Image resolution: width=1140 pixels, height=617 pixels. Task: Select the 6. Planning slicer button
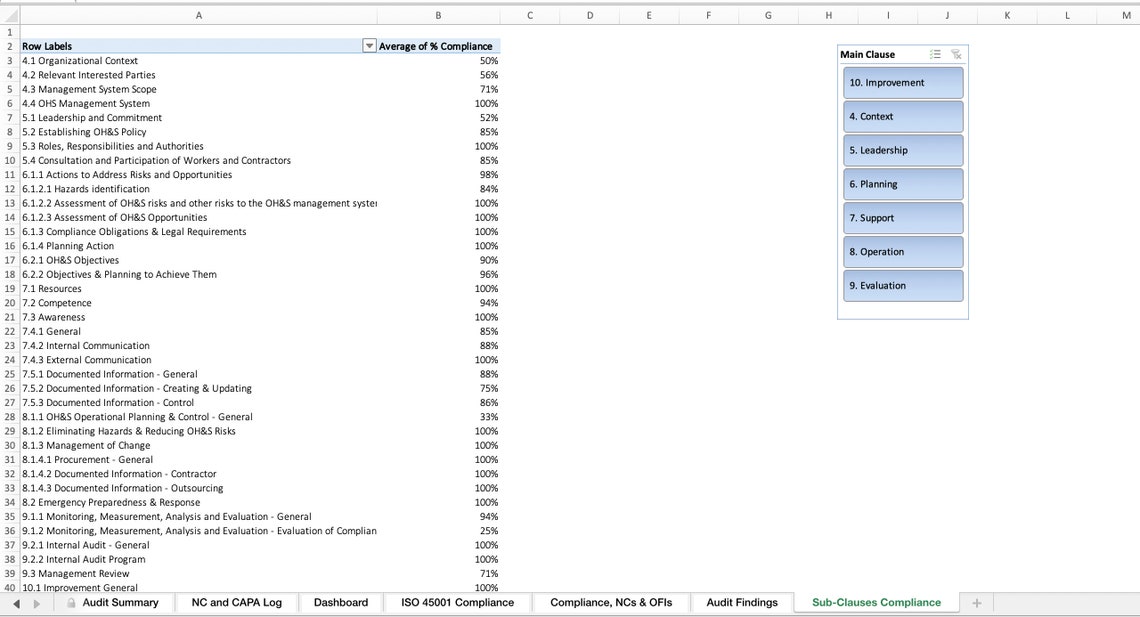[x=900, y=184]
